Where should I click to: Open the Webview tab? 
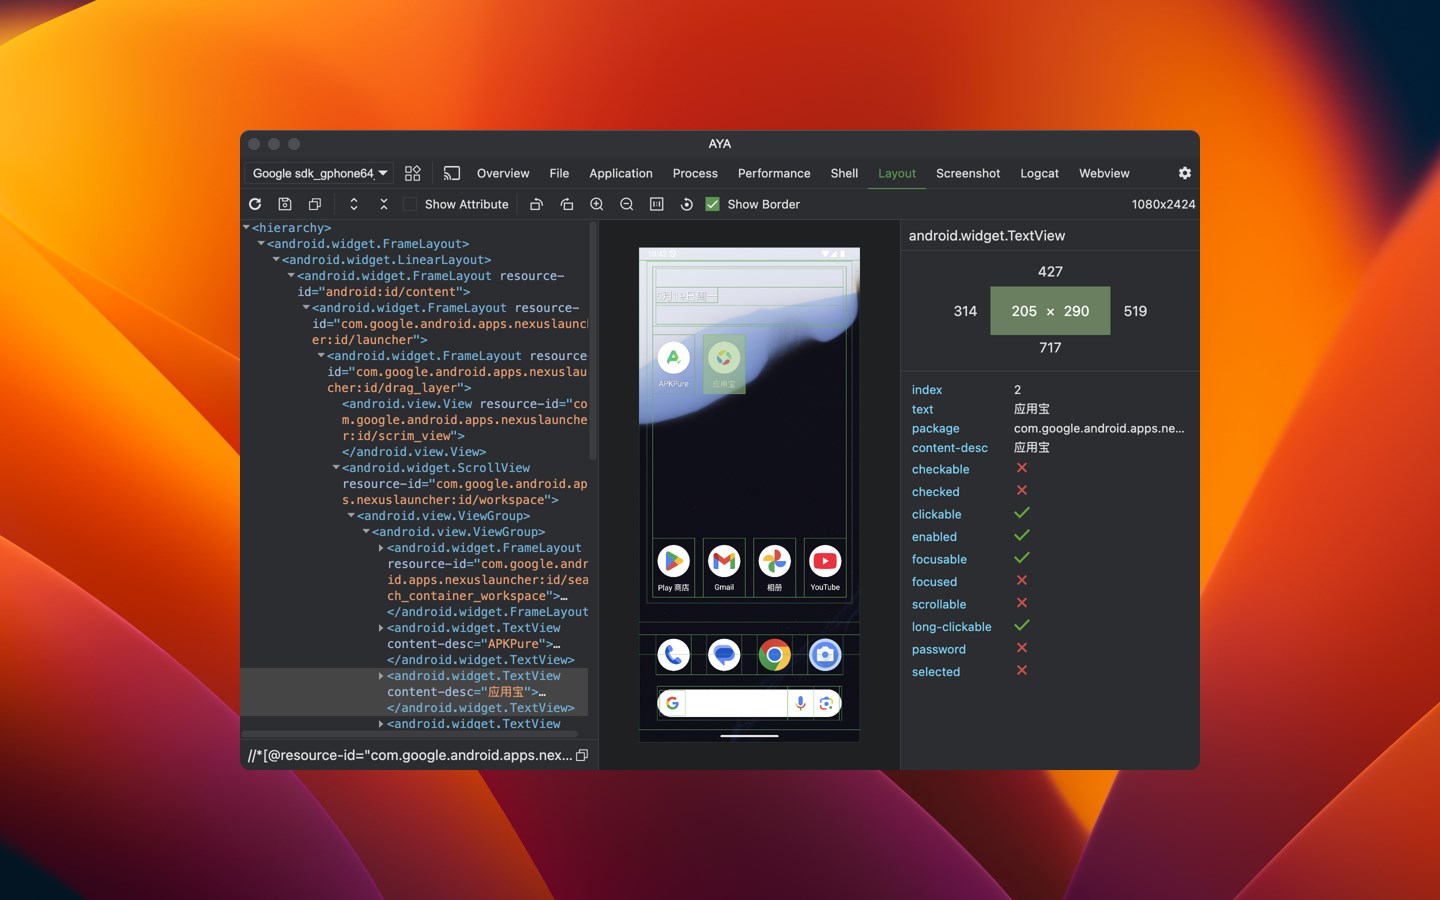(x=1104, y=173)
